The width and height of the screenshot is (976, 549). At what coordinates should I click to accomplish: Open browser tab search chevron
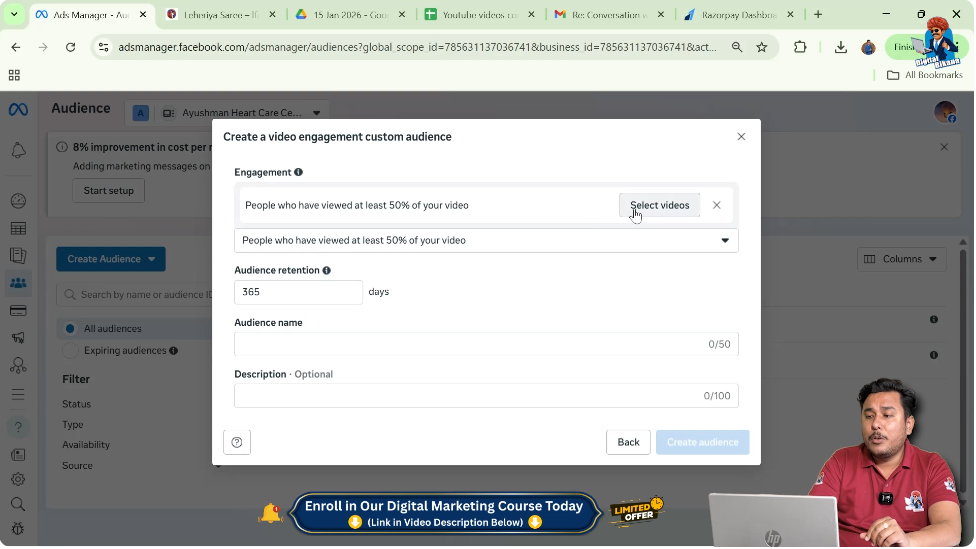14,14
